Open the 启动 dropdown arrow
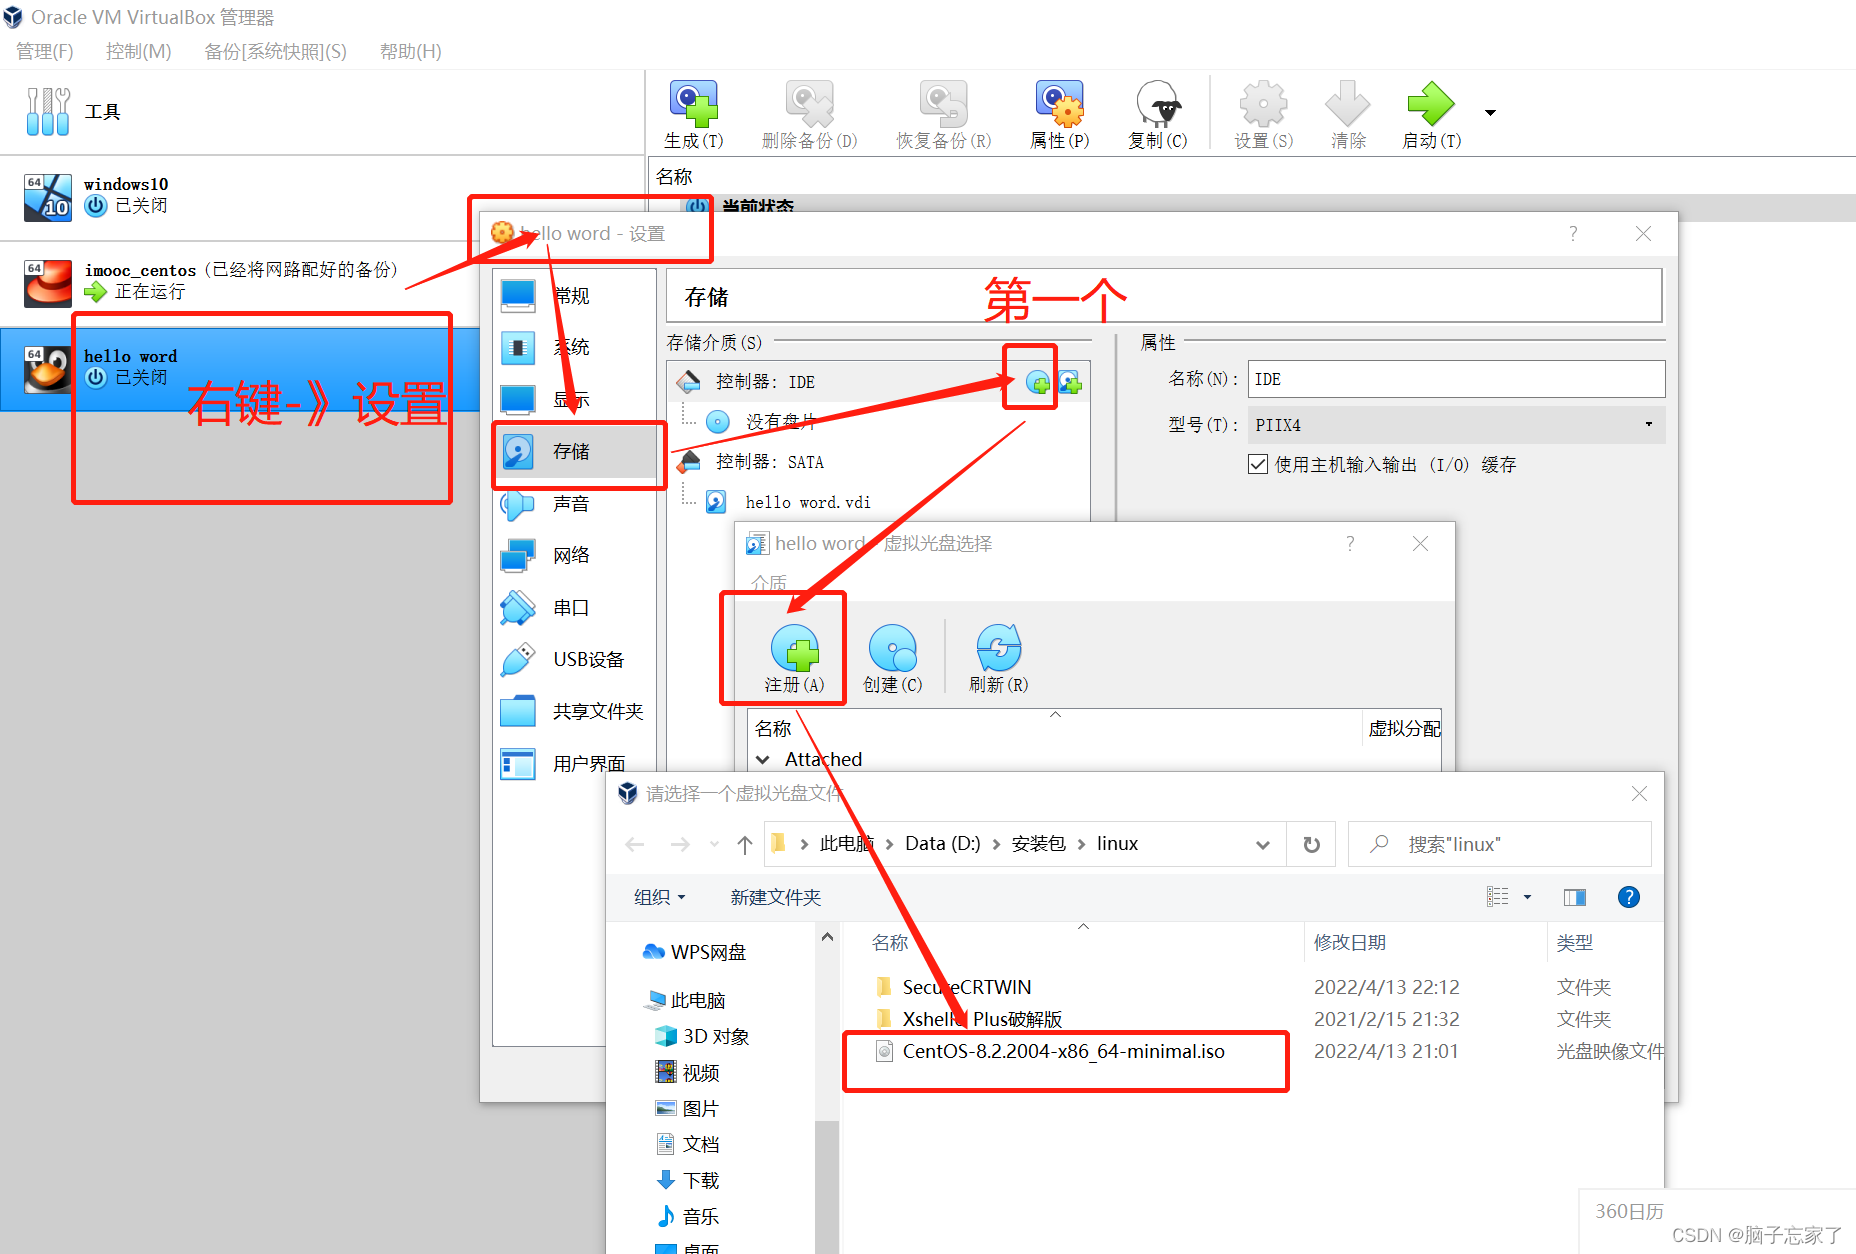The width and height of the screenshot is (1856, 1254). 1490,113
